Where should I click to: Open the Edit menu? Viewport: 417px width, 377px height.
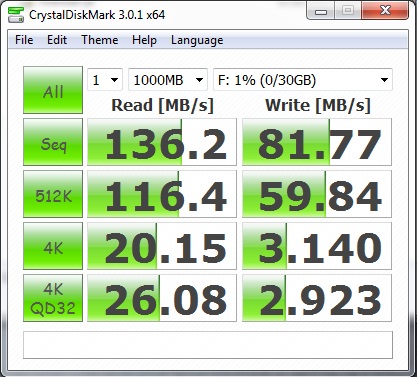coord(57,40)
